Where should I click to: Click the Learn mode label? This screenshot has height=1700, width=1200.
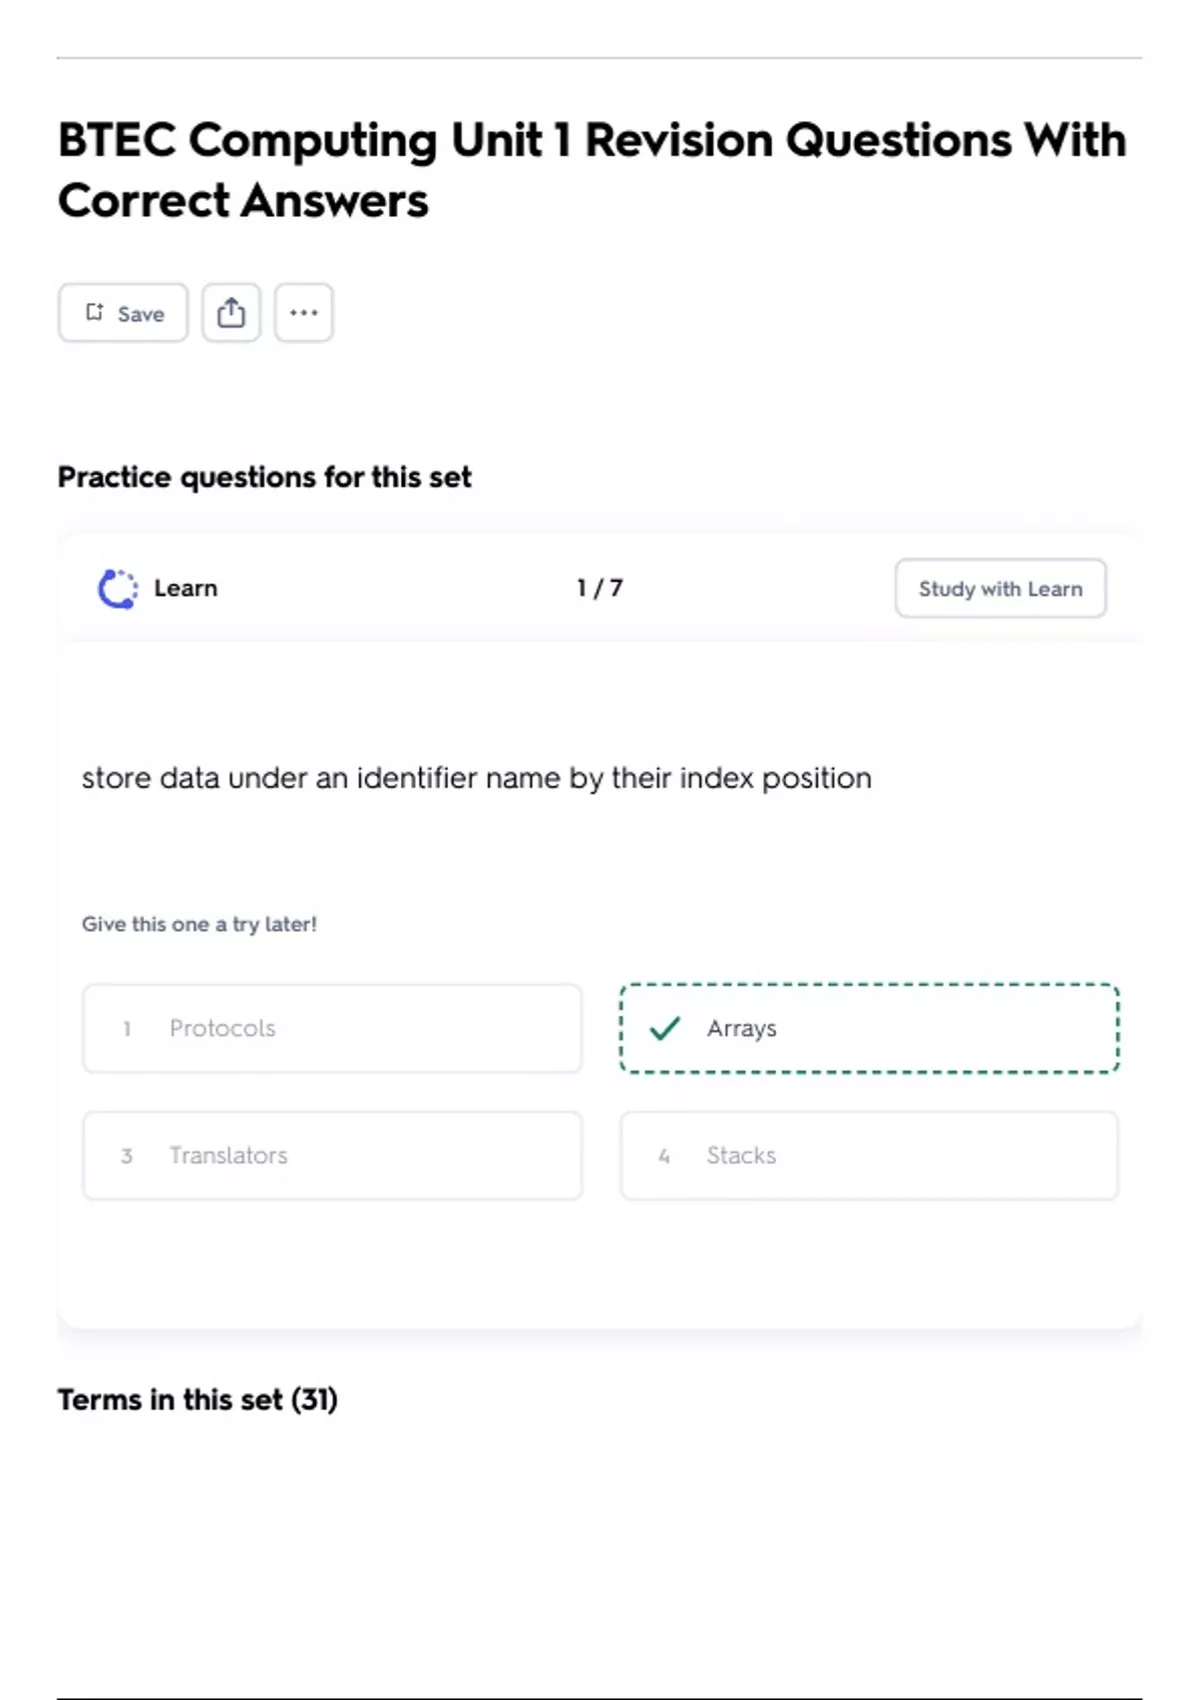pyautogui.click(x=185, y=589)
